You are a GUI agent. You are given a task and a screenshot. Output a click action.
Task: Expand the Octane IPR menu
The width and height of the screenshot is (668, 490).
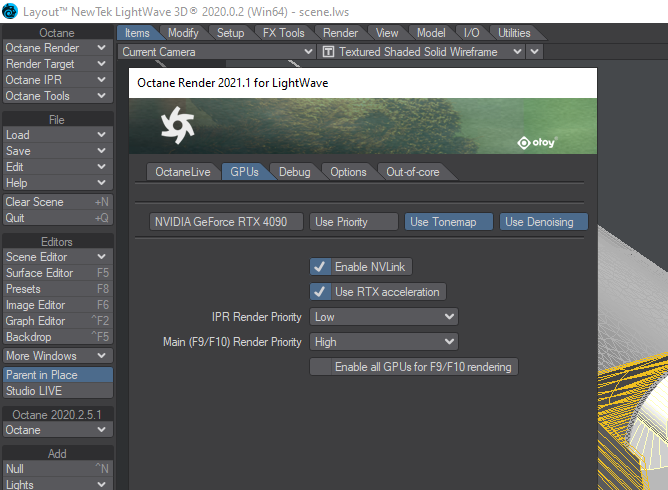pyautogui.click(x=58, y=80)
